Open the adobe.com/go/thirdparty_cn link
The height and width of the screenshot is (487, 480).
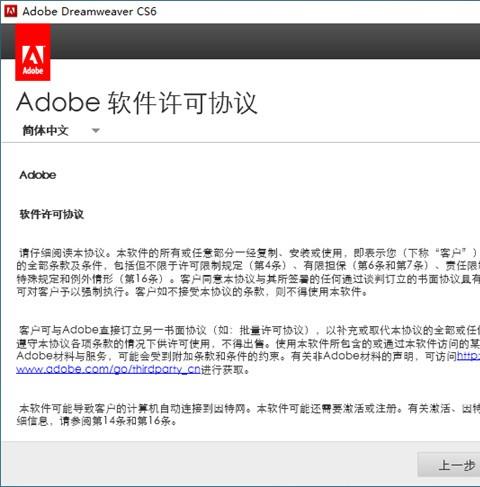click(108, 369)
